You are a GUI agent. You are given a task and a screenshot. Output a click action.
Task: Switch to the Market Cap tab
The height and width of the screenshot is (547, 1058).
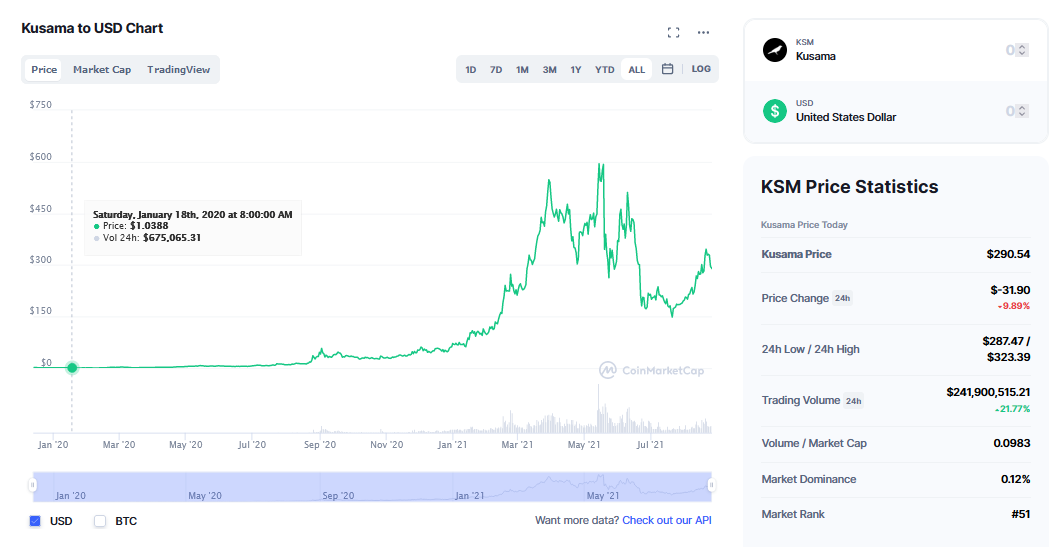pyautogui.click(x=102, y=70)
